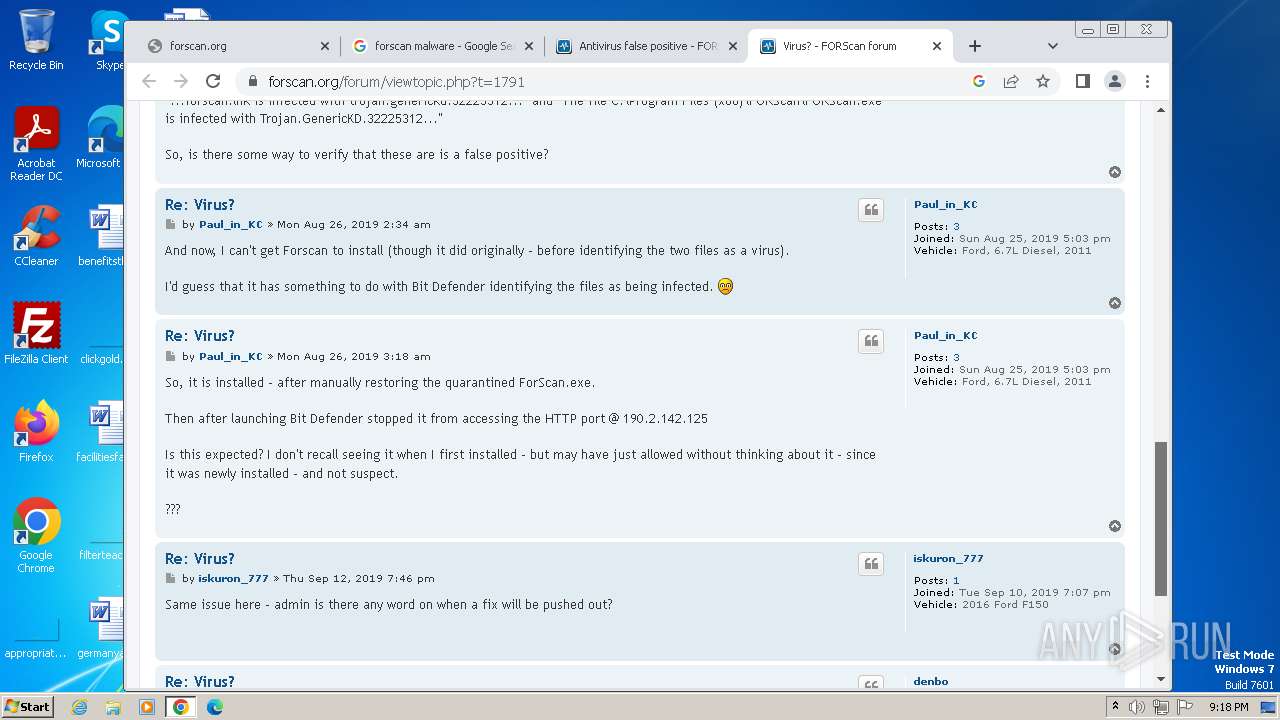Image resolution: width=1280 pixels, height=720 pixels.
Task: Open the Windows Start menu
Action: tap(27, 707)
